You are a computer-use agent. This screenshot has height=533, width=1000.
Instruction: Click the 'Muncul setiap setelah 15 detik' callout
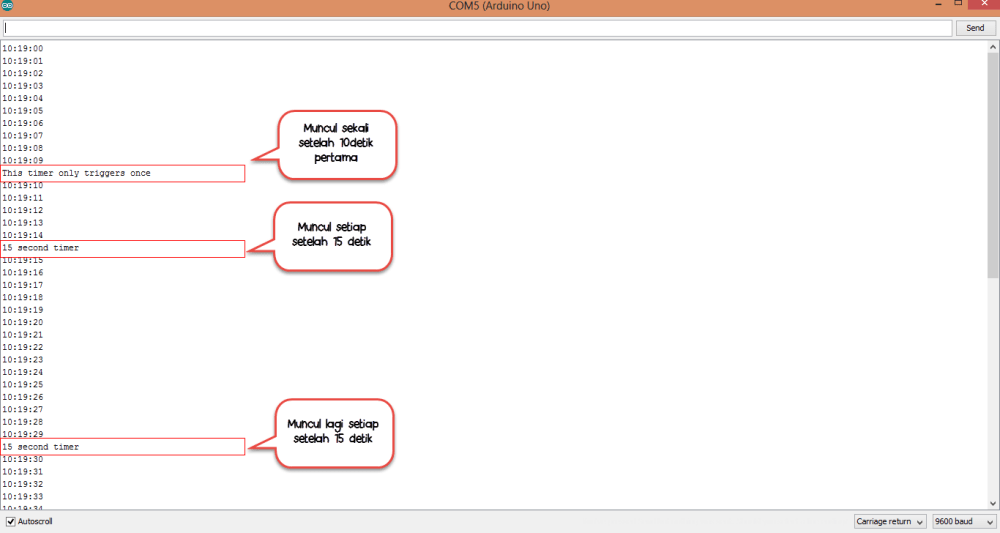coord(334,235)
